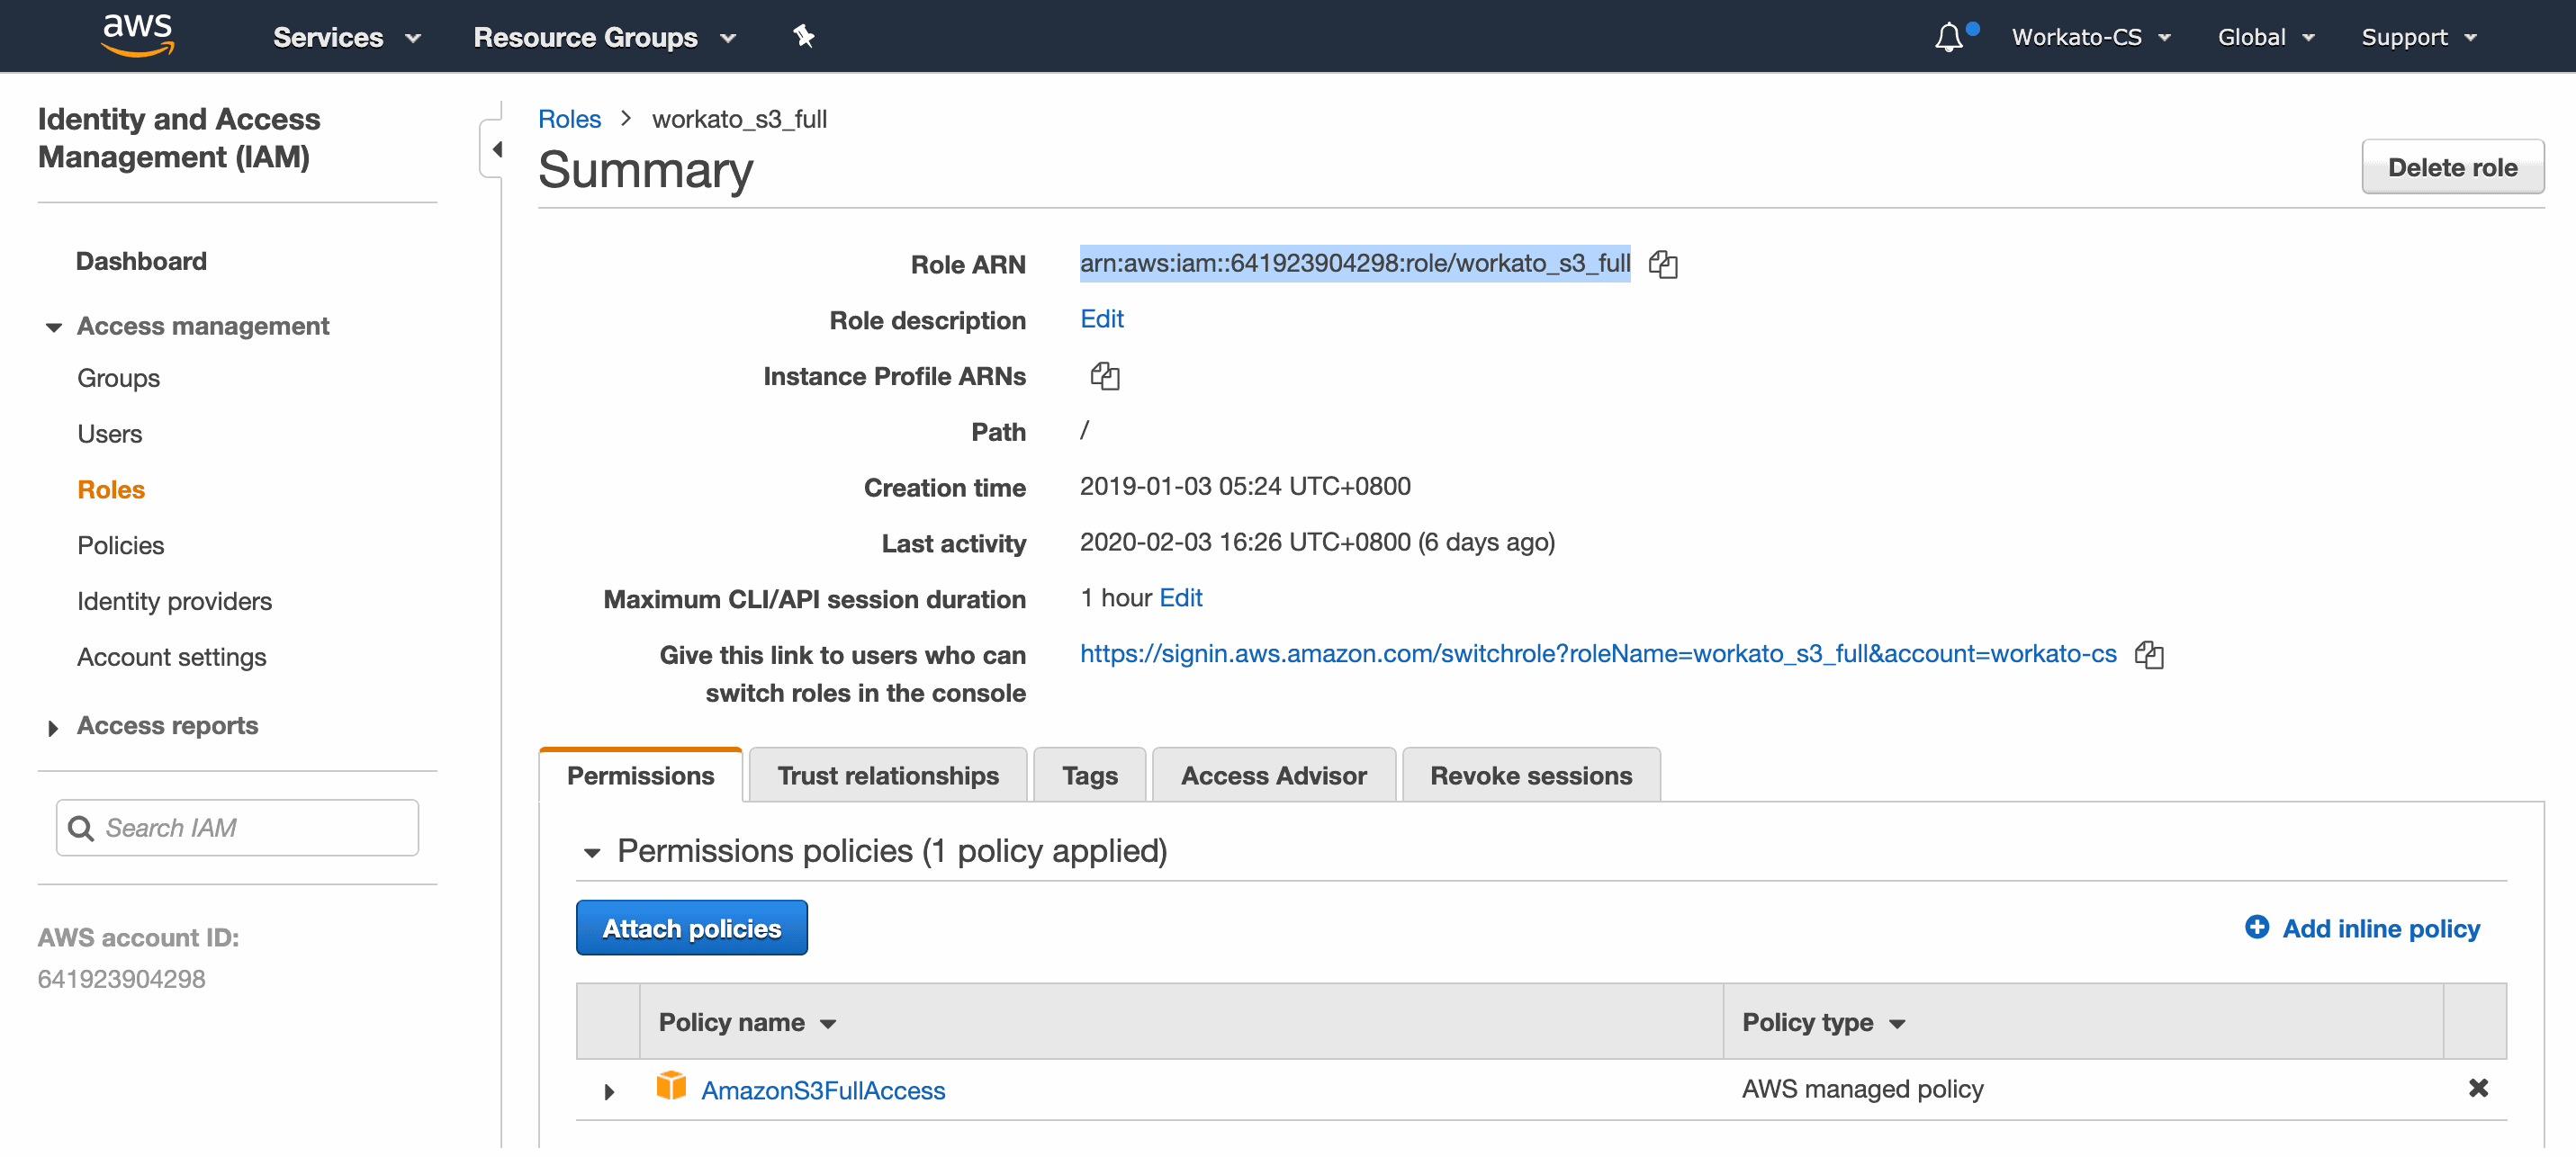This screenshot has height=1157, width=2576.
Task: Click the Attach policies button
Action: click(691, 928)
